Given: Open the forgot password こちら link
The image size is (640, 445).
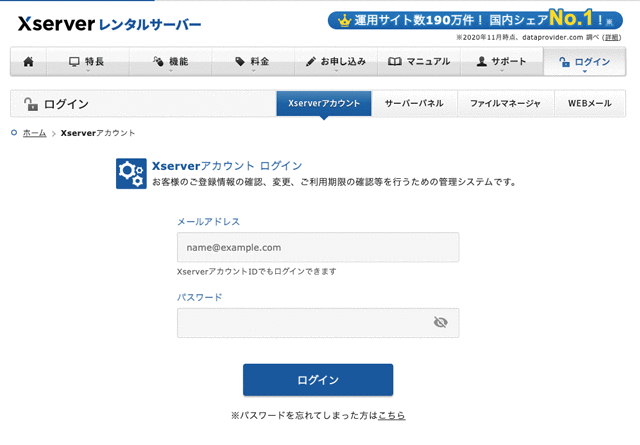Looking at the screenshot, I should click(x=391, y=416).
